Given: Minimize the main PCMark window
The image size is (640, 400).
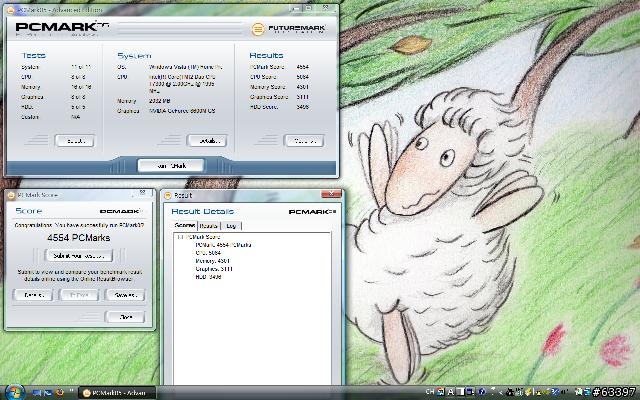Looking at the screenshot, I should (297, 8).
